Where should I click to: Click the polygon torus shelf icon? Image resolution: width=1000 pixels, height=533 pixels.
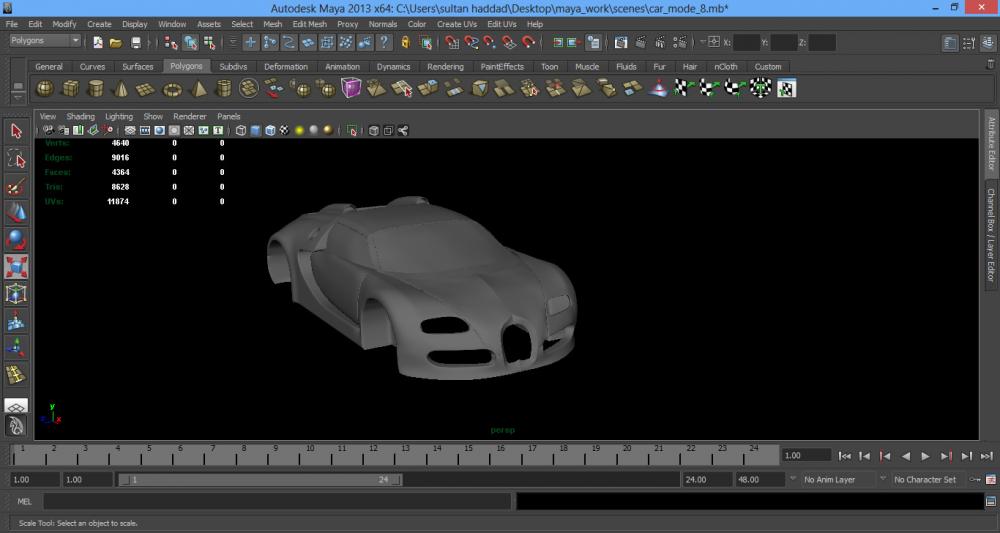172,89
